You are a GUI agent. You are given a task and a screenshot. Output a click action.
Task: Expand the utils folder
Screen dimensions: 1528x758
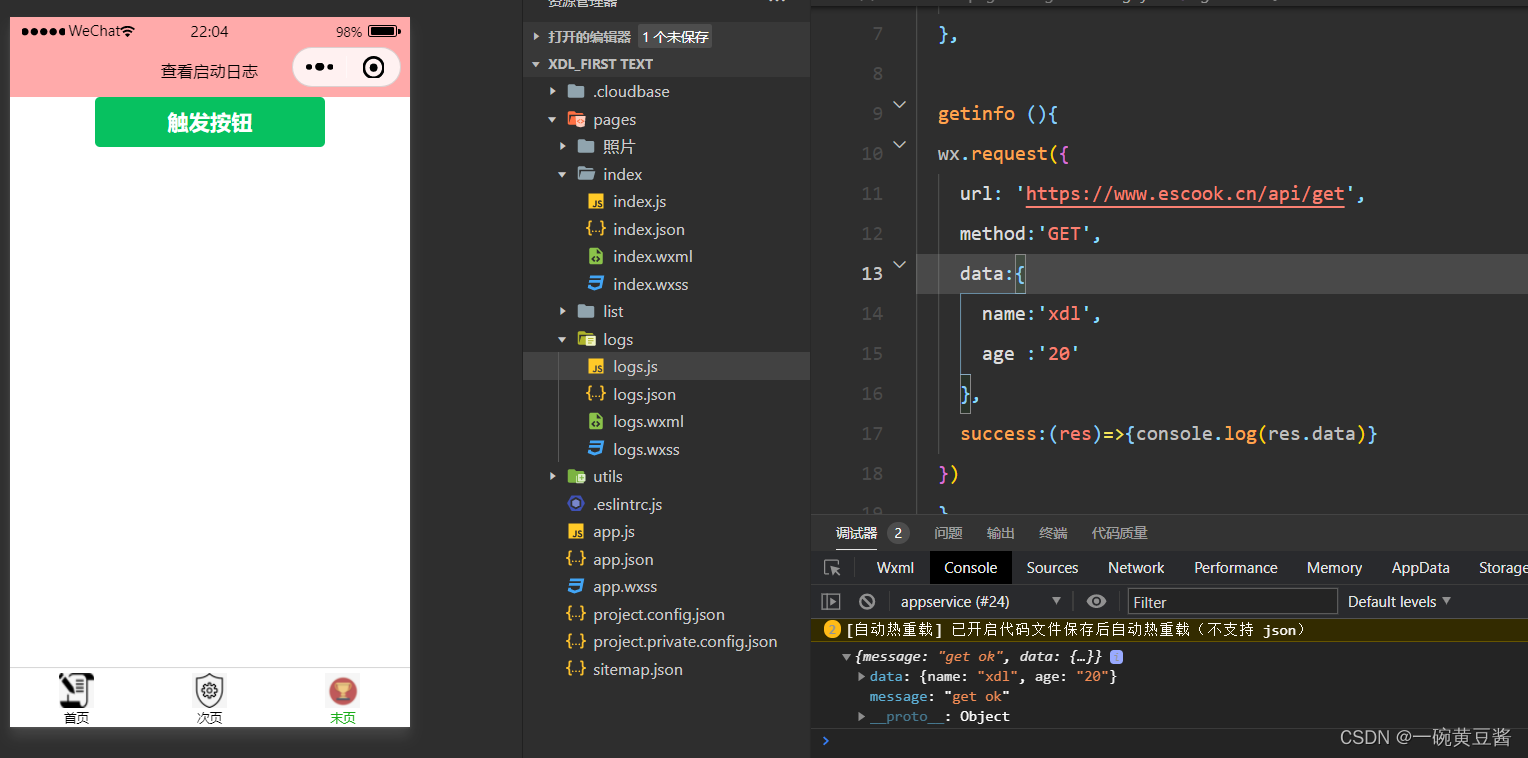pyautogui.click(x=553, y=476)
